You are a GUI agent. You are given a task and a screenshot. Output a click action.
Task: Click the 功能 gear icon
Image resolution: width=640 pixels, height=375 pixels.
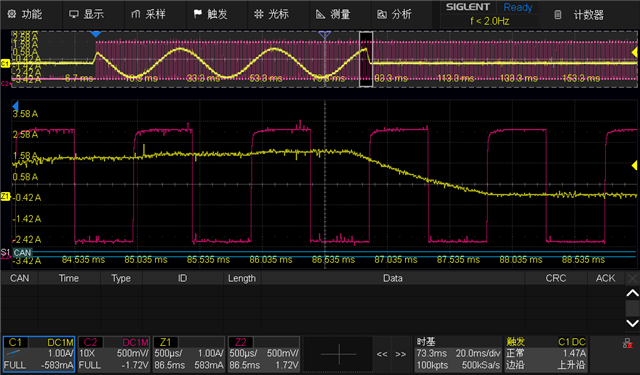(x=12, y=14)
